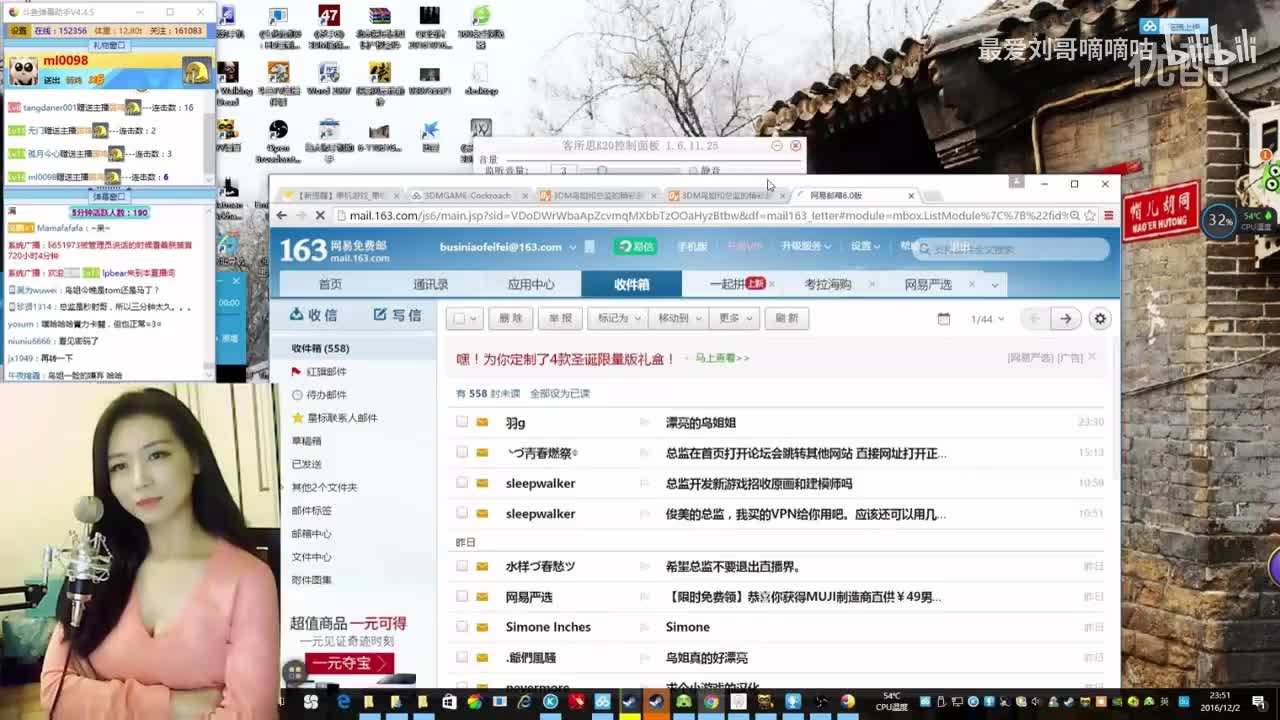The height and width of the screenshot is (720, 1280).
Task: Open the Word 2007 desktop shortcut
Action: click(x=329, y=78)
